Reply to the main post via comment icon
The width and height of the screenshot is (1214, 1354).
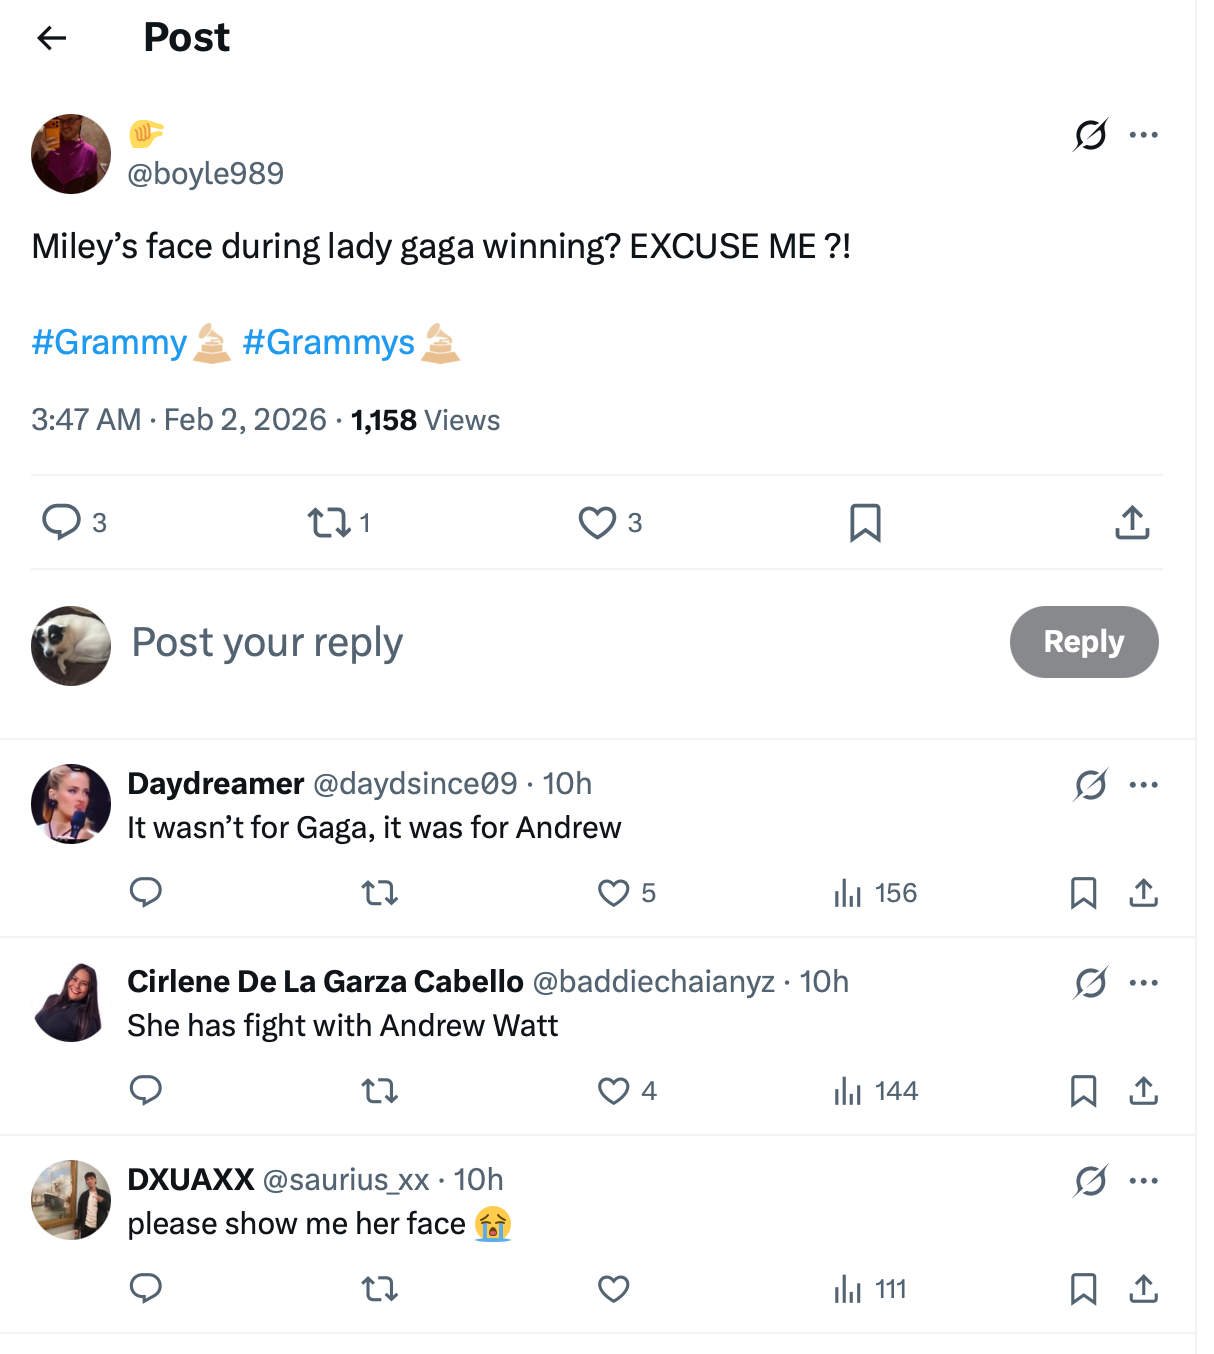point(62,522)
